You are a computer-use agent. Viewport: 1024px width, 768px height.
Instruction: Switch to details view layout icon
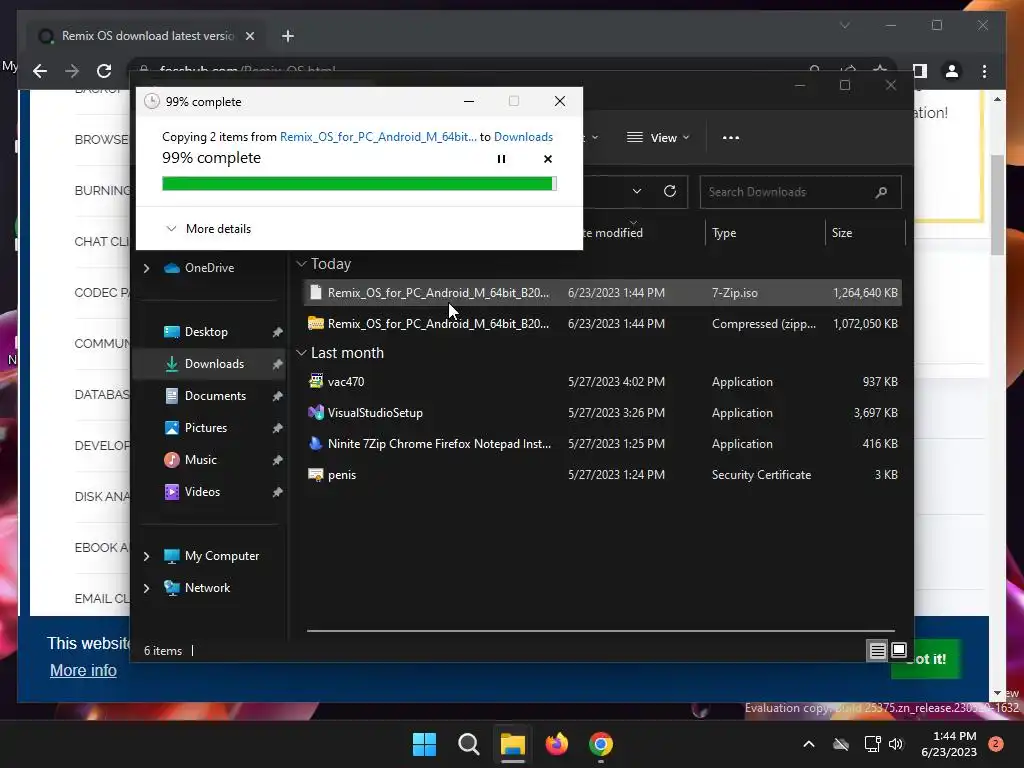coord(878,650)
